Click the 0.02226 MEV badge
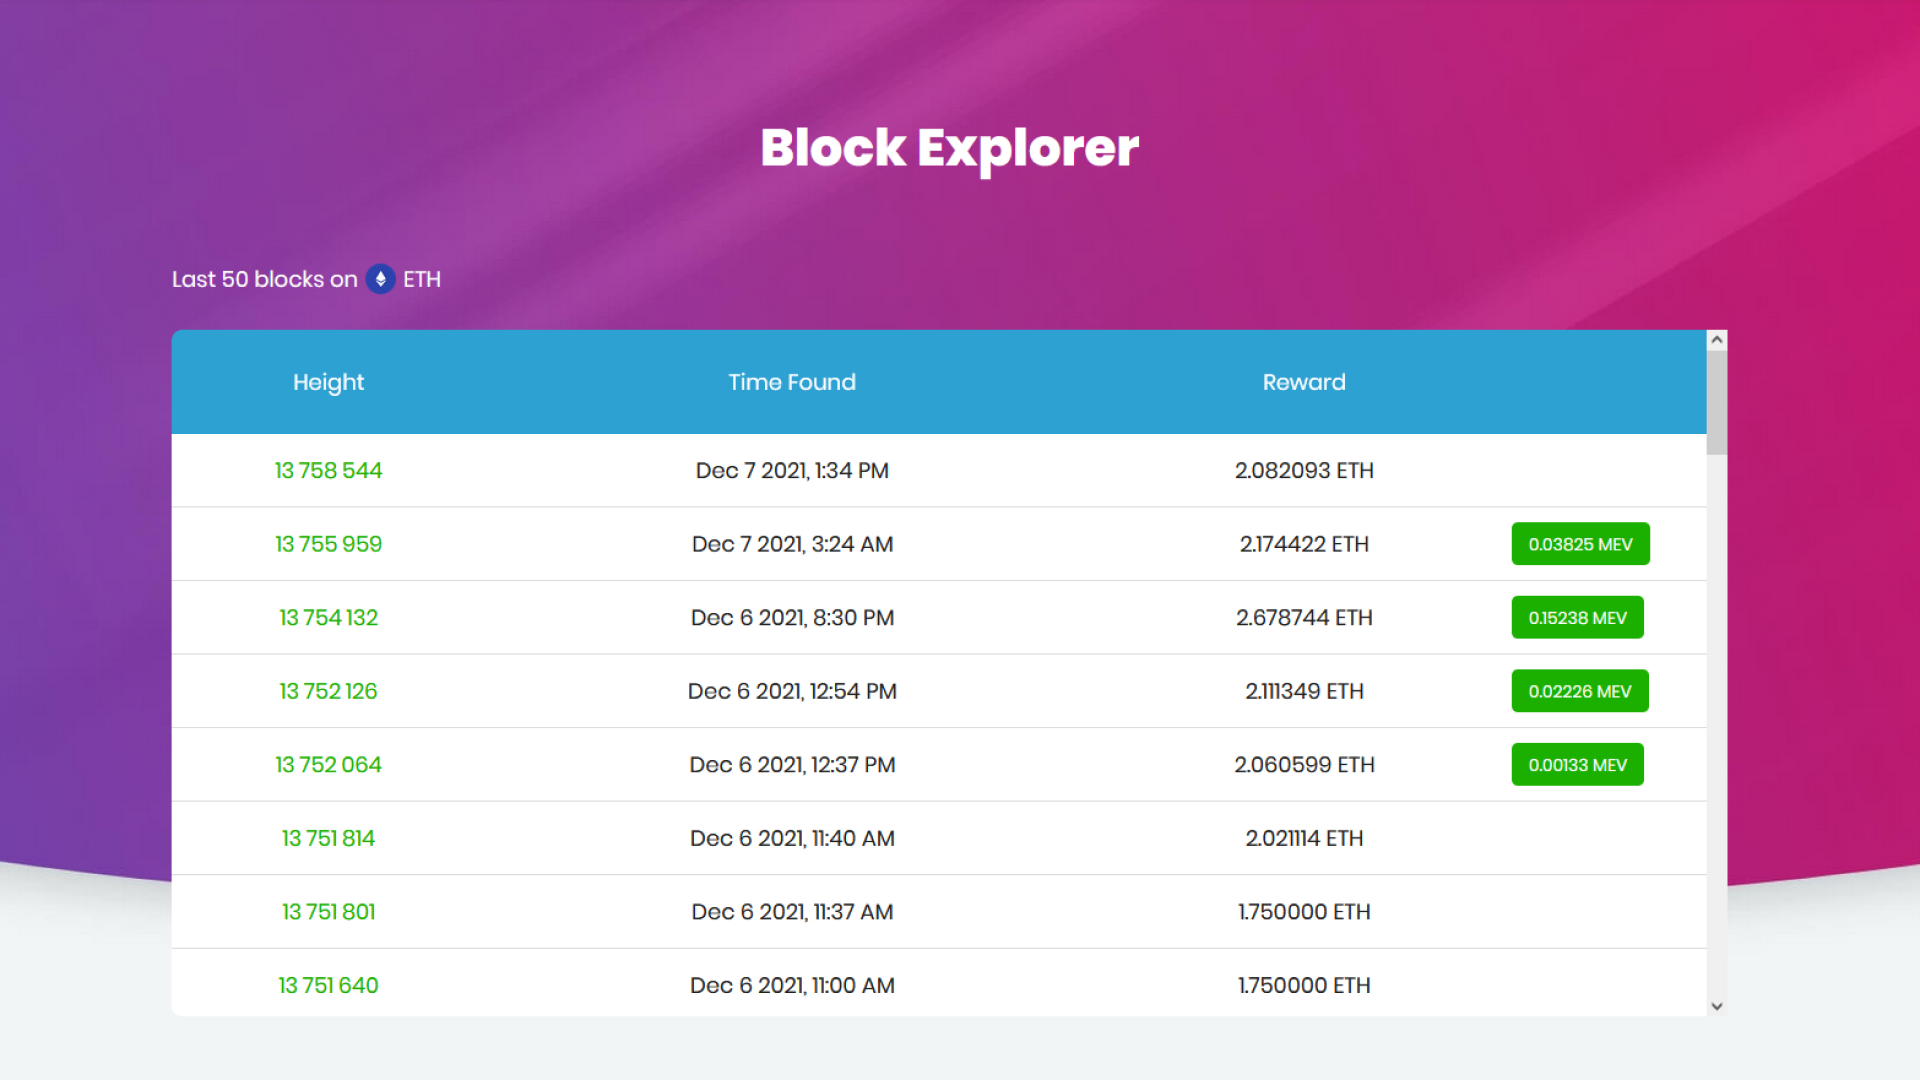Viewport: 1920px width, 1080px height. click(x=1580, y=691)
